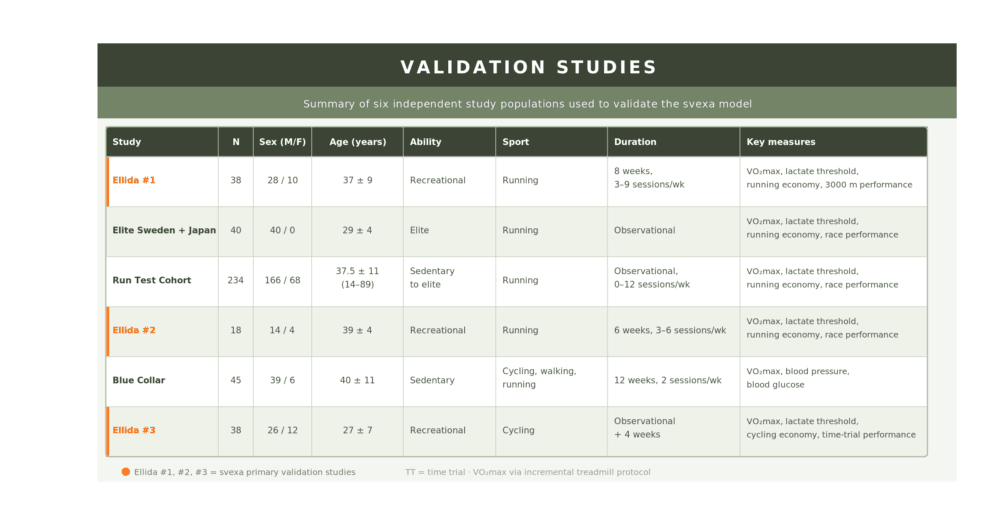Select the Elite Sweden + Japan study name
Viewport: 1000px width, 525px height.
(164, 230)
